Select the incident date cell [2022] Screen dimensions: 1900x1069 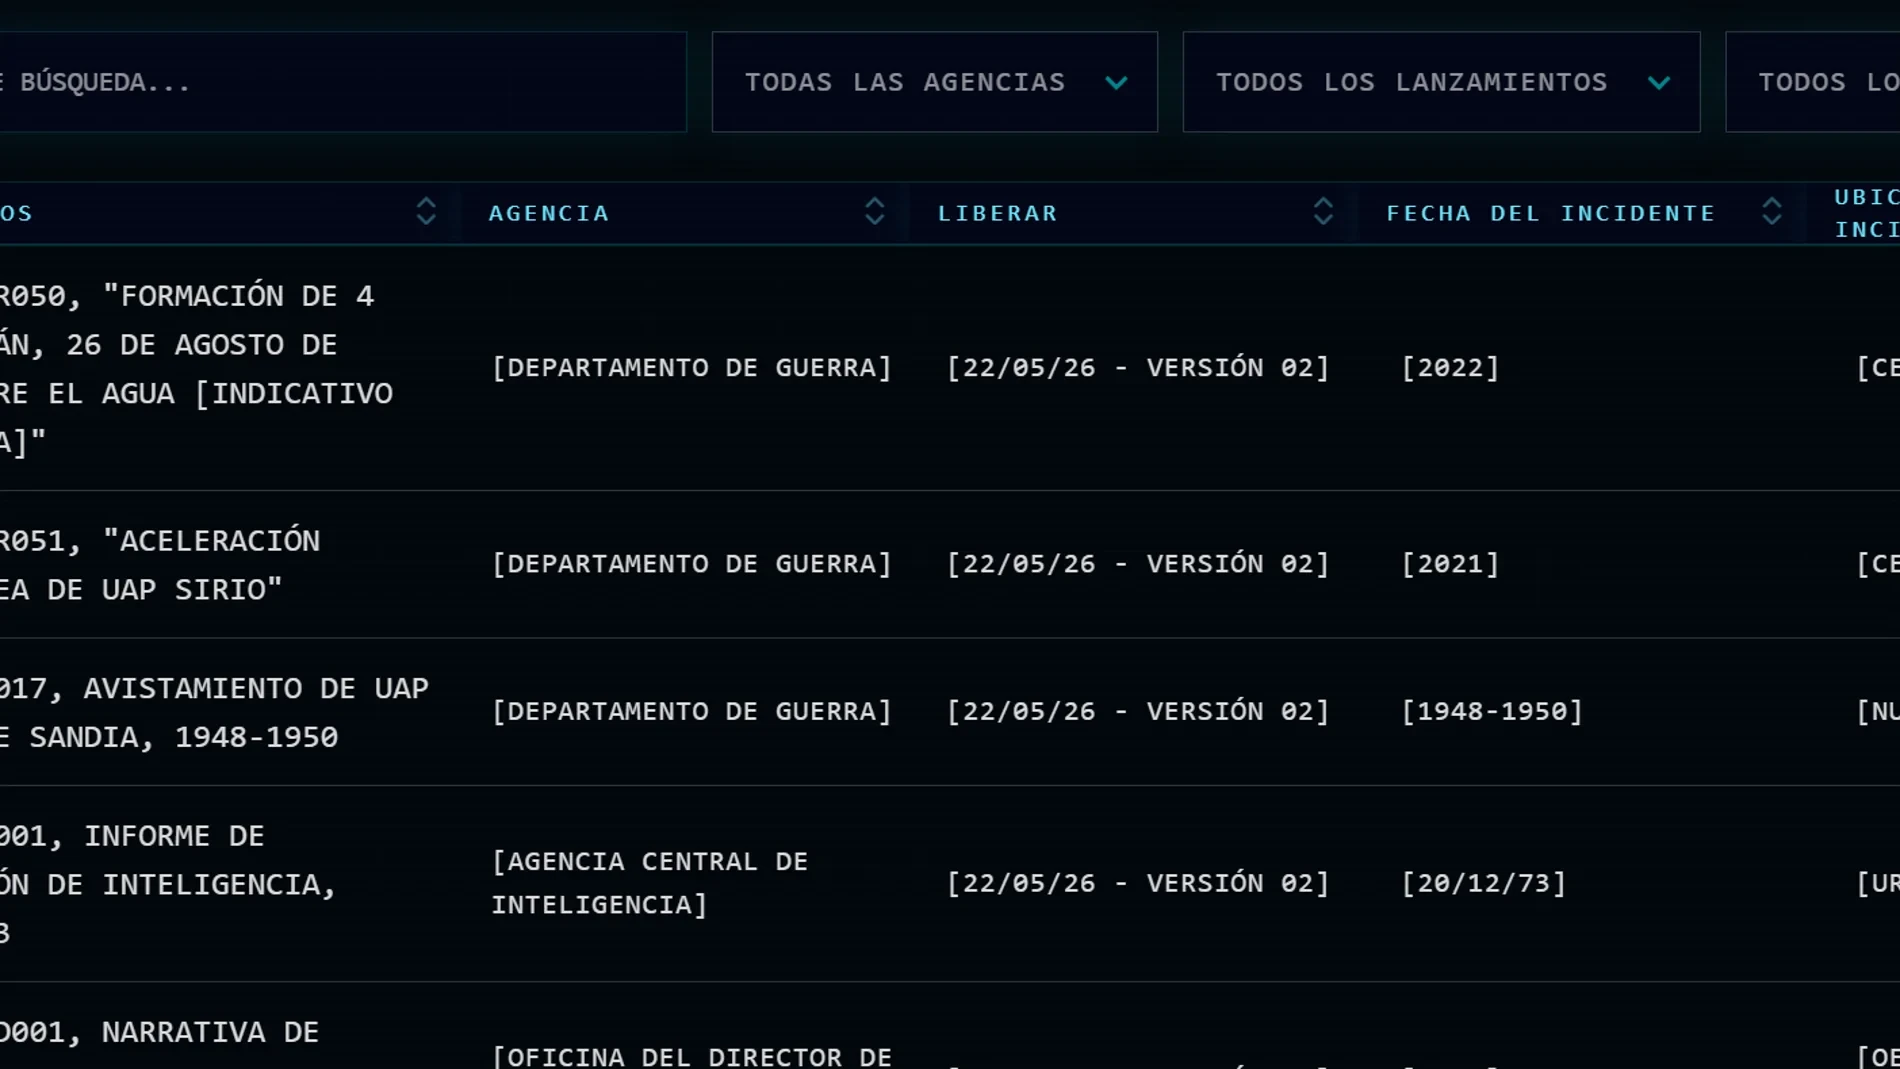pyautogui.click(x=1450, y=368)
